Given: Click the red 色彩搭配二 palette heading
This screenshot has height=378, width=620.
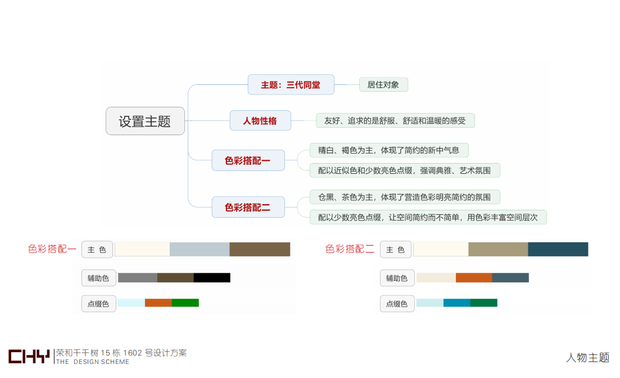Looking at the screenshot, I should click(350, 249).
